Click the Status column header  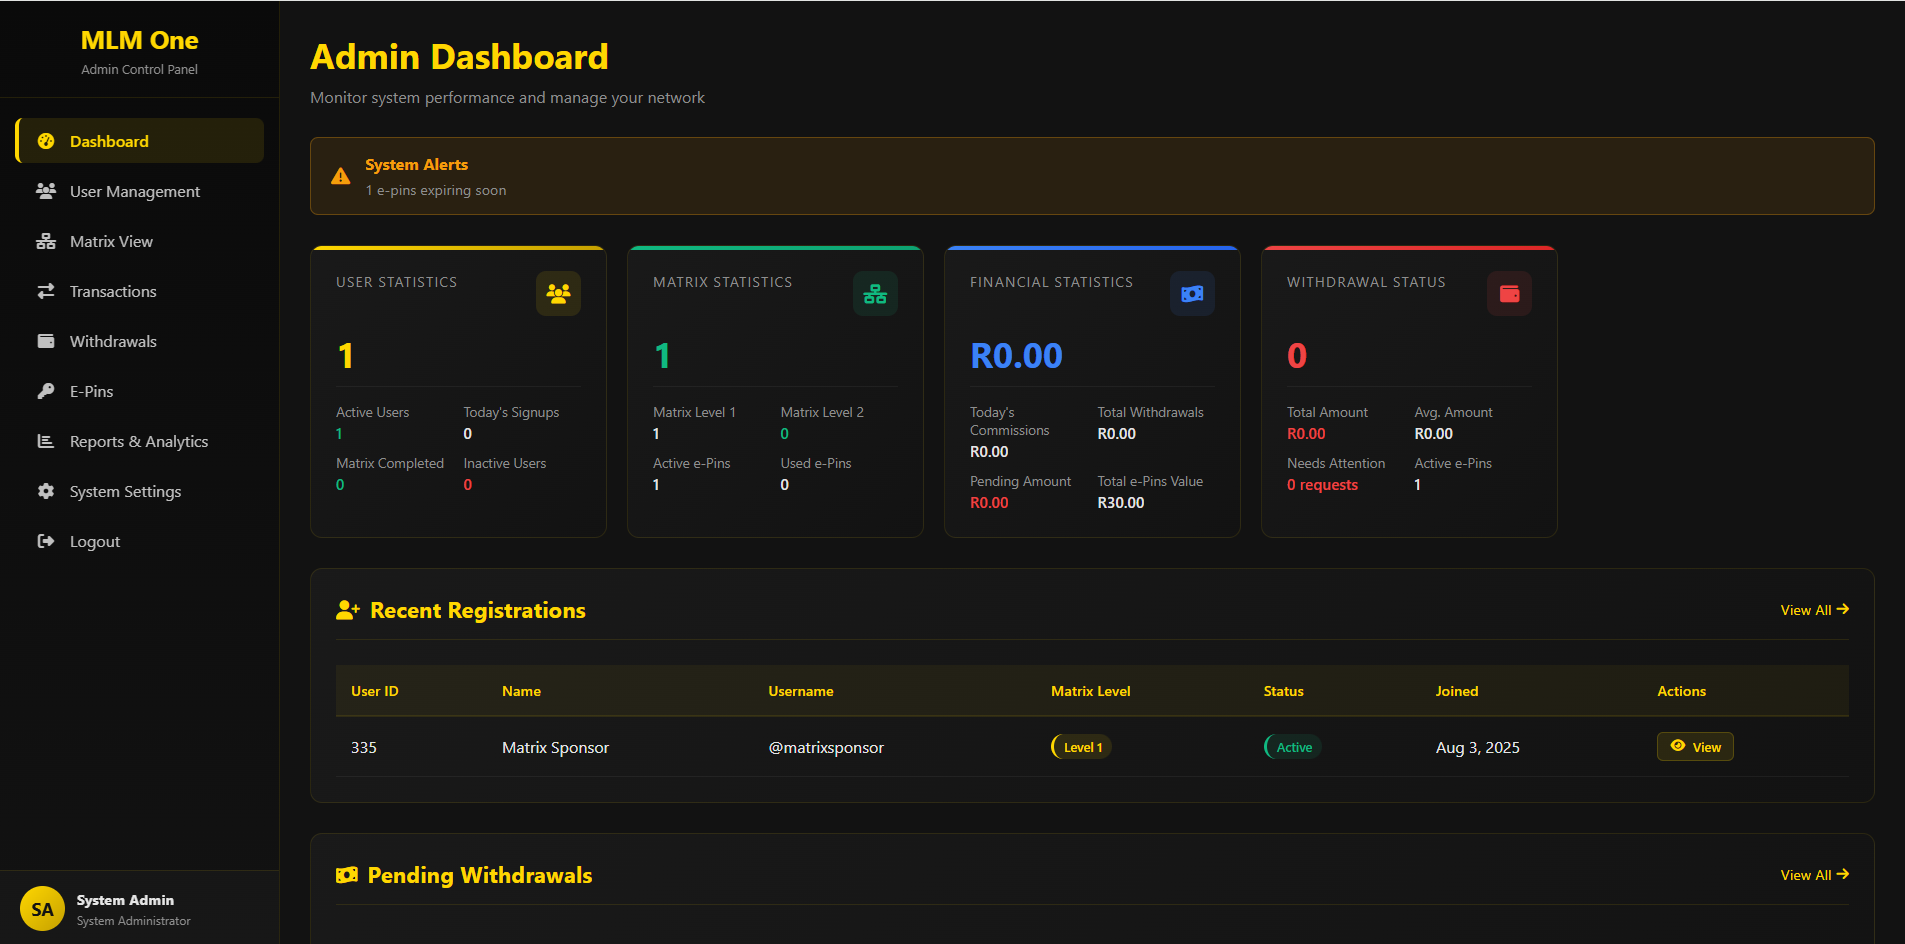coord(1284,691)
